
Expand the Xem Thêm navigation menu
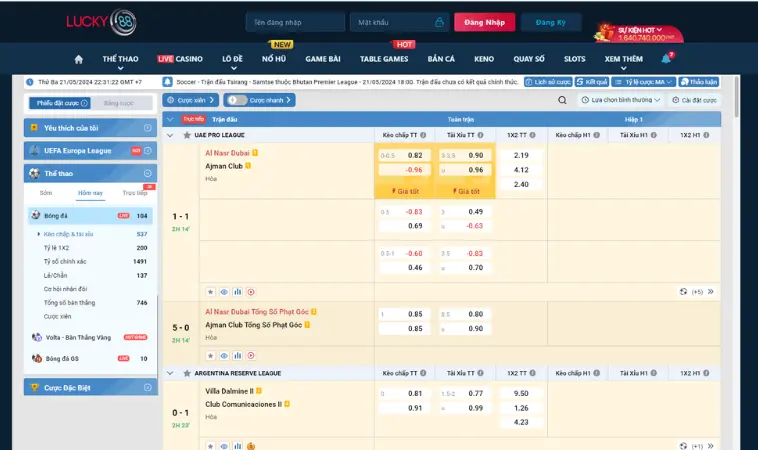click(624, 60)
